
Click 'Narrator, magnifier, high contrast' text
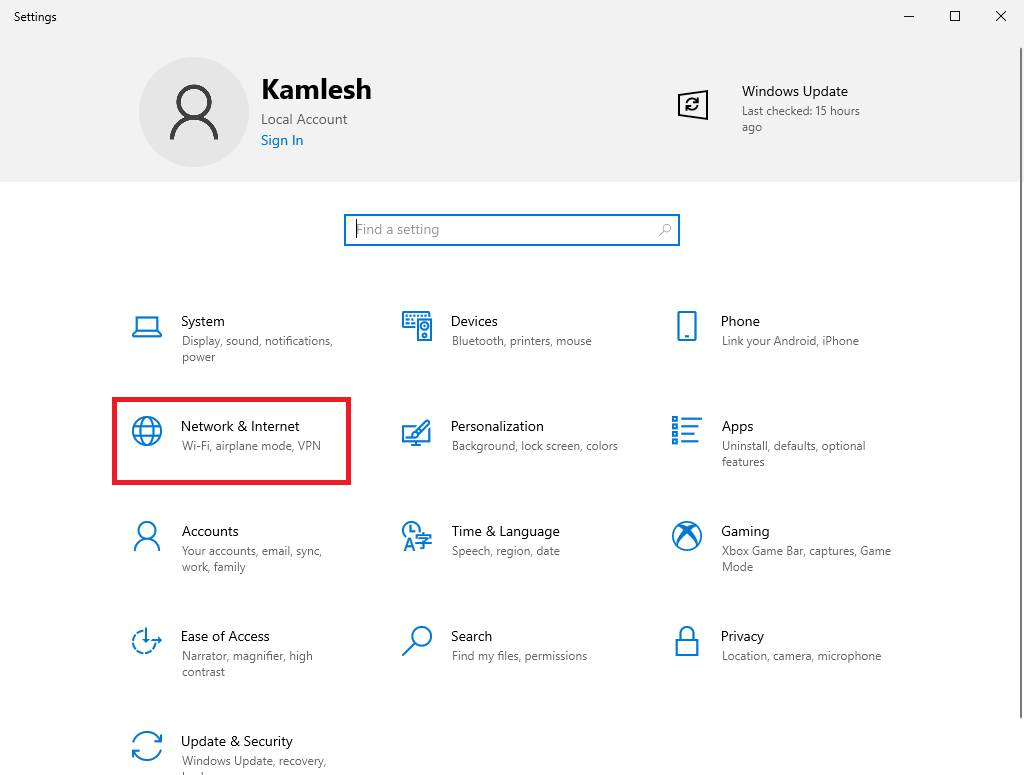[247, 664]
